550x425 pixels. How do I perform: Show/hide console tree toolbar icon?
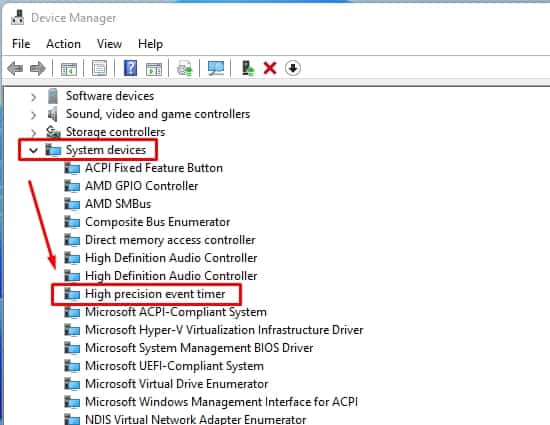(68, 68)
